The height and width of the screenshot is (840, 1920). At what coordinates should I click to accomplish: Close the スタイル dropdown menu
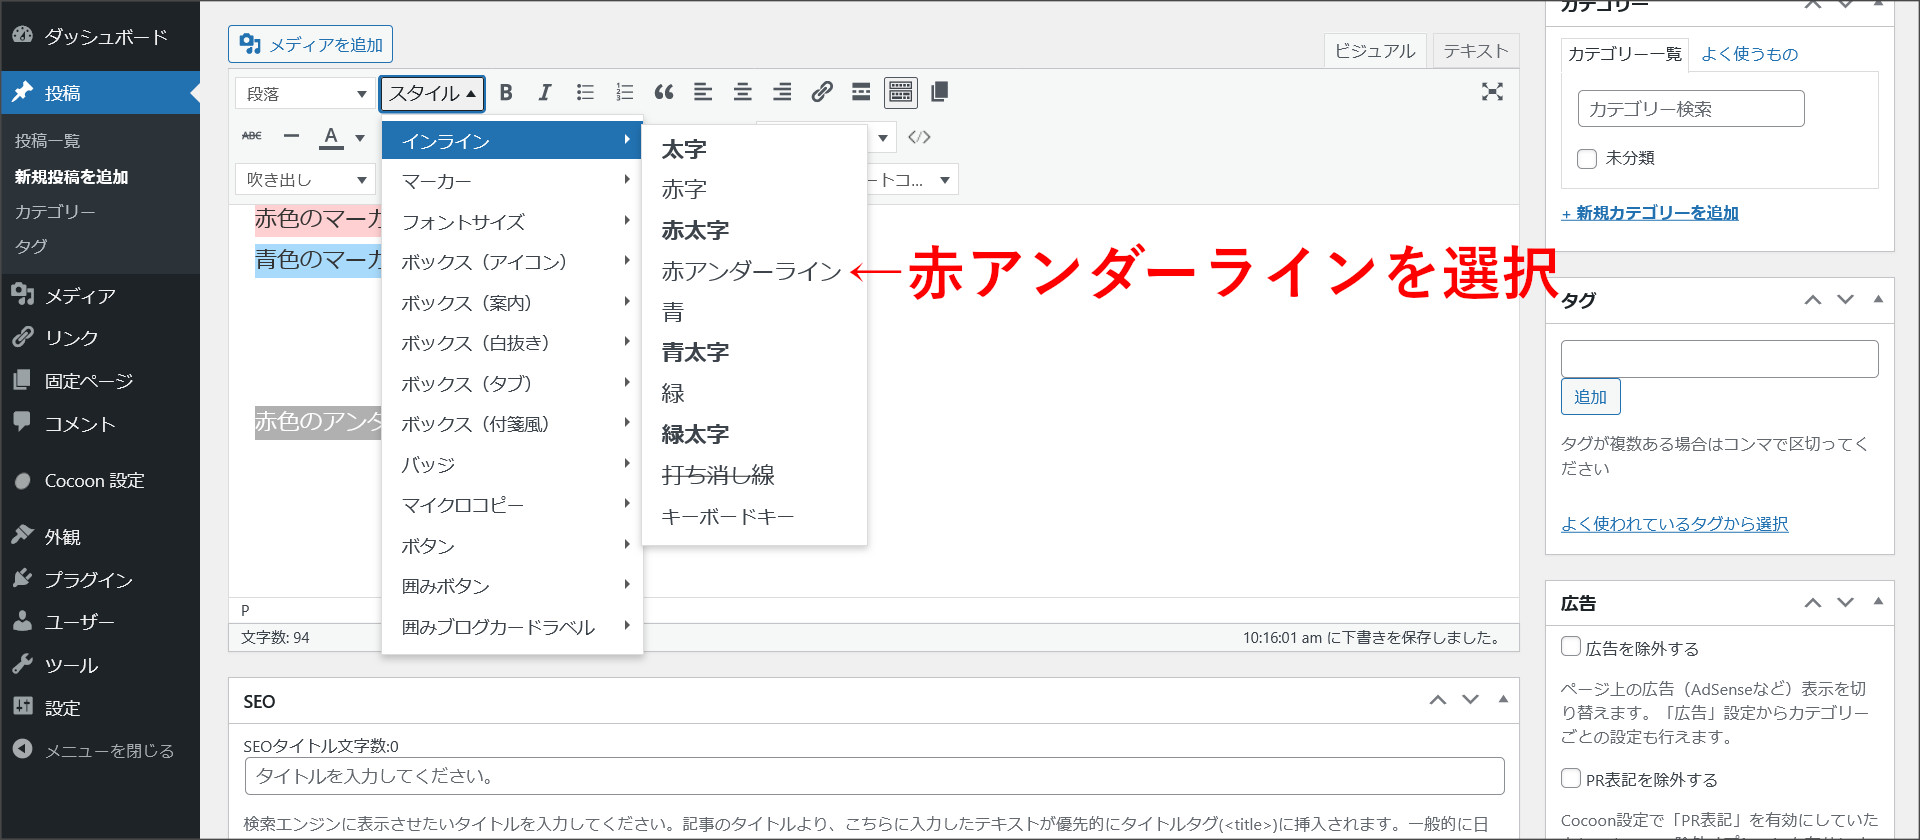pyautogui.click(x=432, y=93)
